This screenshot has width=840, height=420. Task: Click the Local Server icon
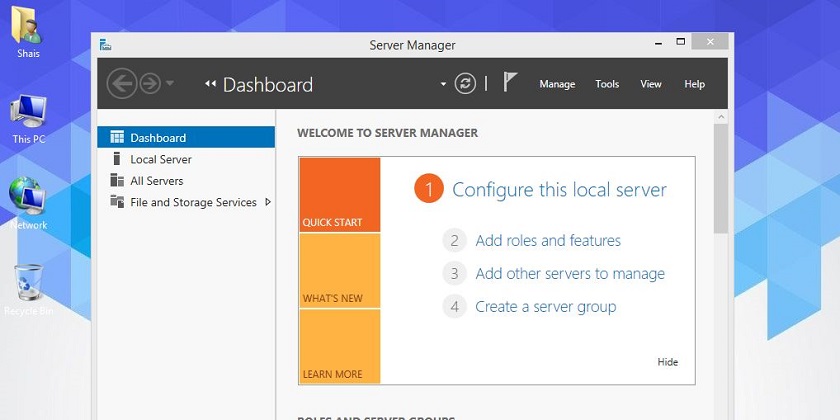tap(117, 159)
